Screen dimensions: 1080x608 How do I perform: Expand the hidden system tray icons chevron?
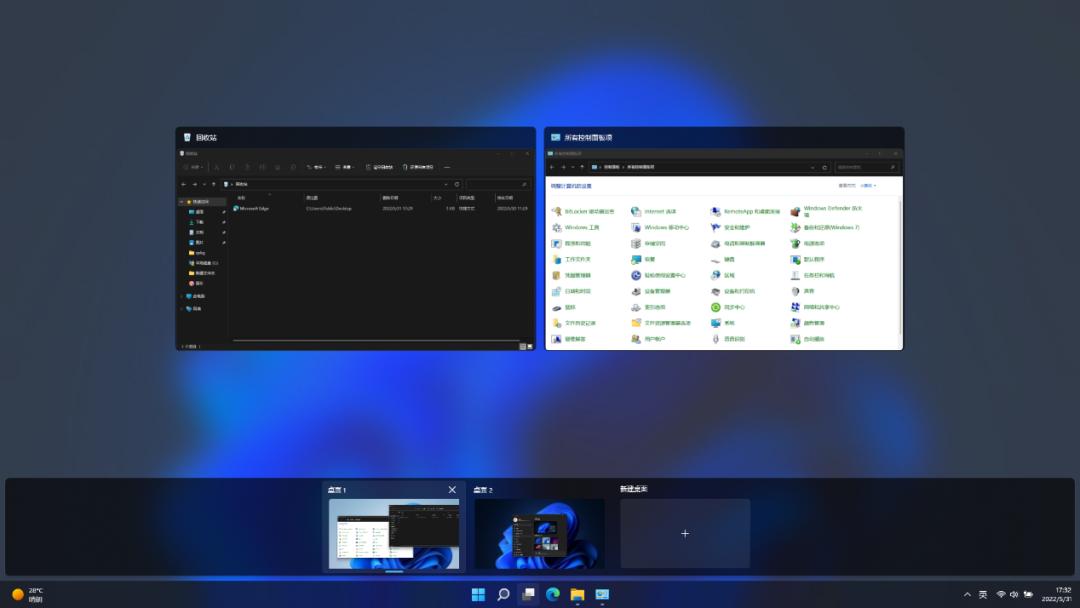click(x=967, y=594)
